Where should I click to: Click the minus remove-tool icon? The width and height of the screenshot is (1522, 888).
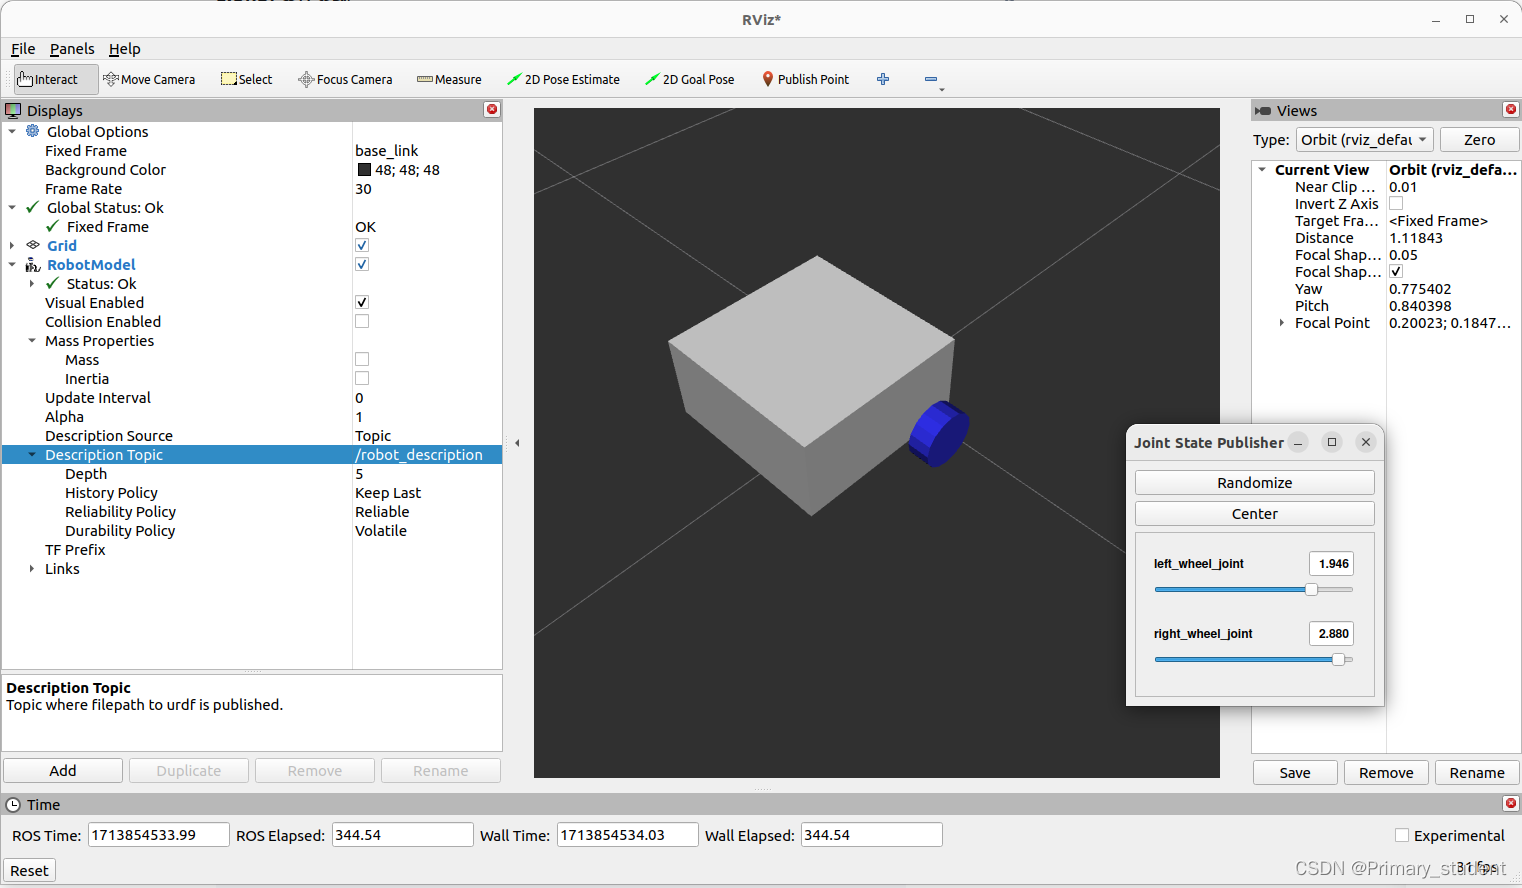pyautogui.click(x=931, y=79)
